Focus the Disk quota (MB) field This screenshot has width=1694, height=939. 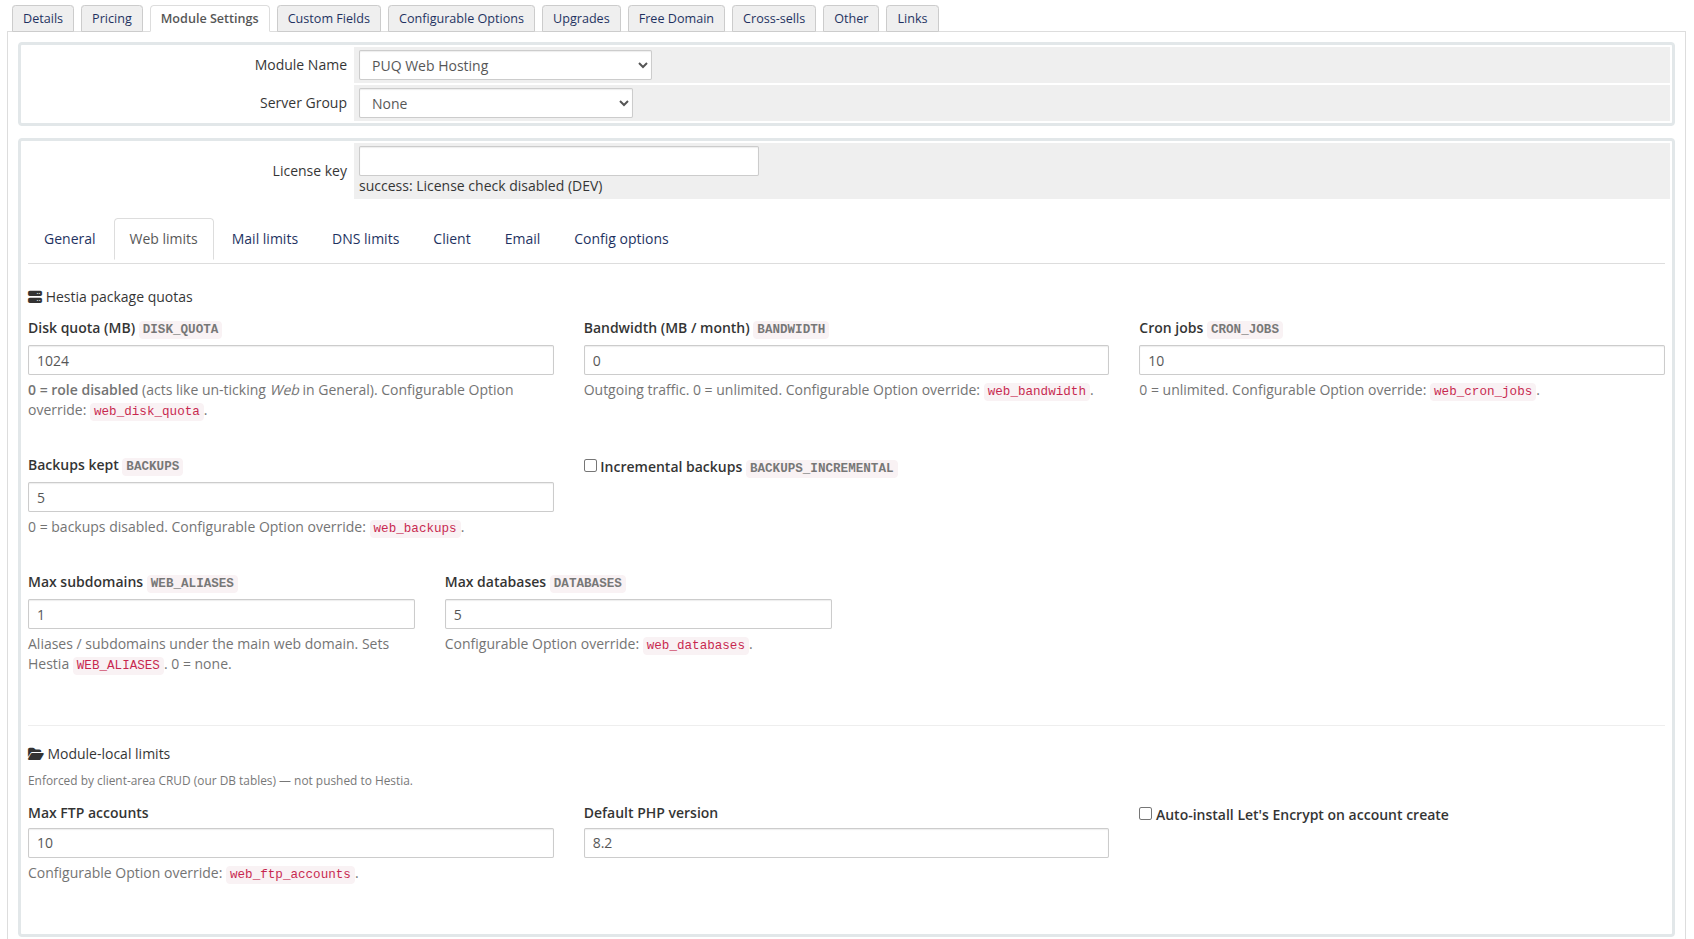[291, 360]
